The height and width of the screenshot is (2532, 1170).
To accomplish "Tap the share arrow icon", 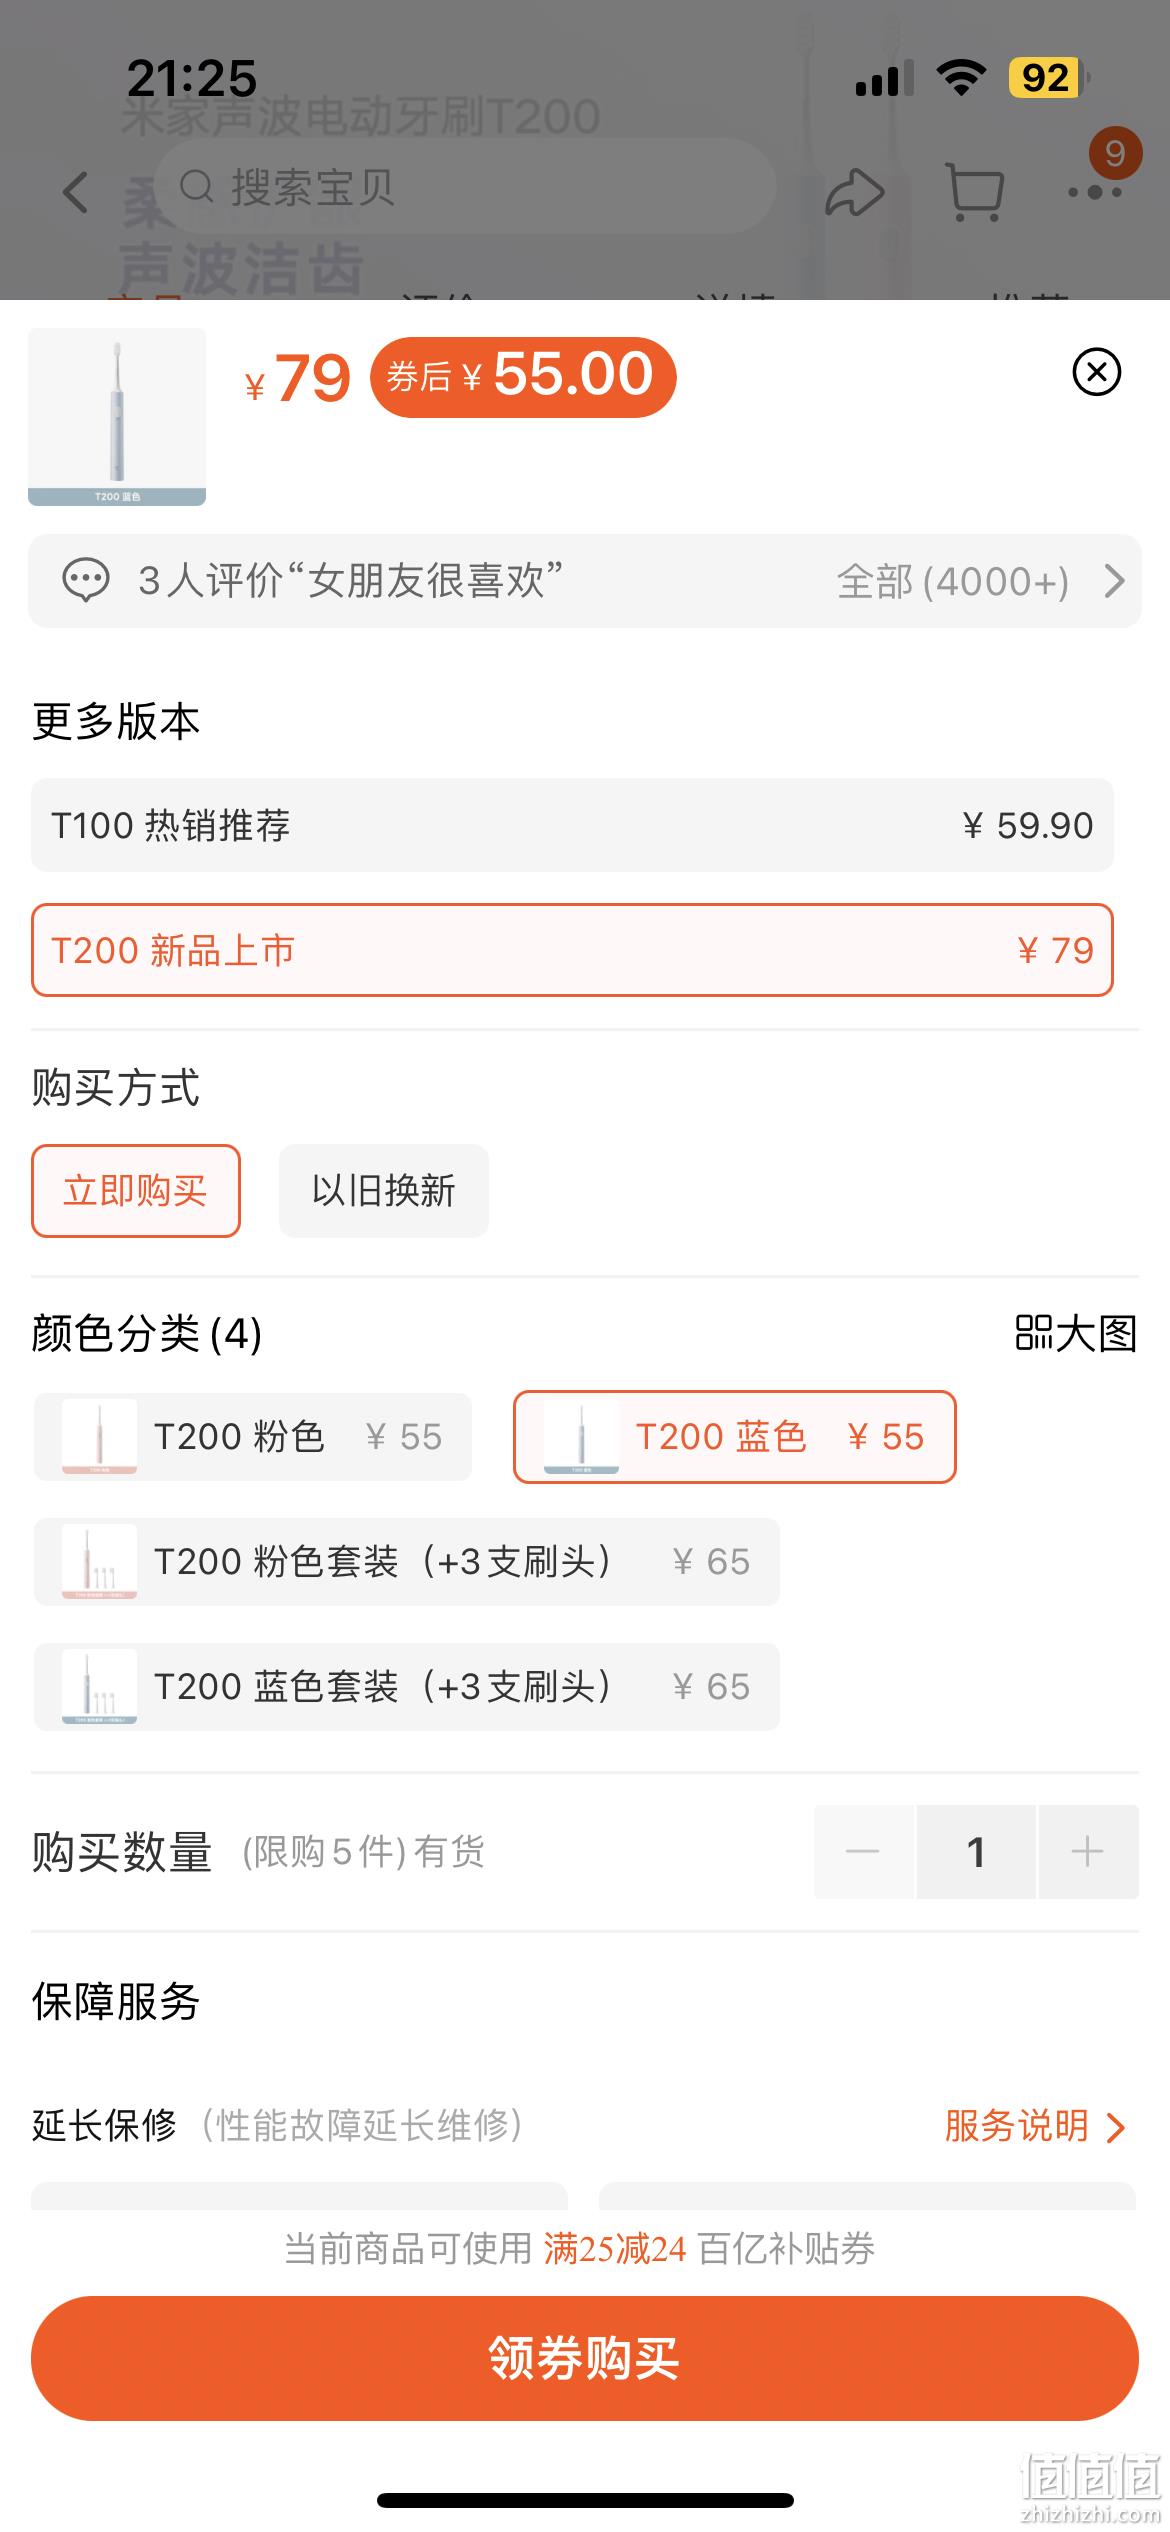I will pos(854,192).
